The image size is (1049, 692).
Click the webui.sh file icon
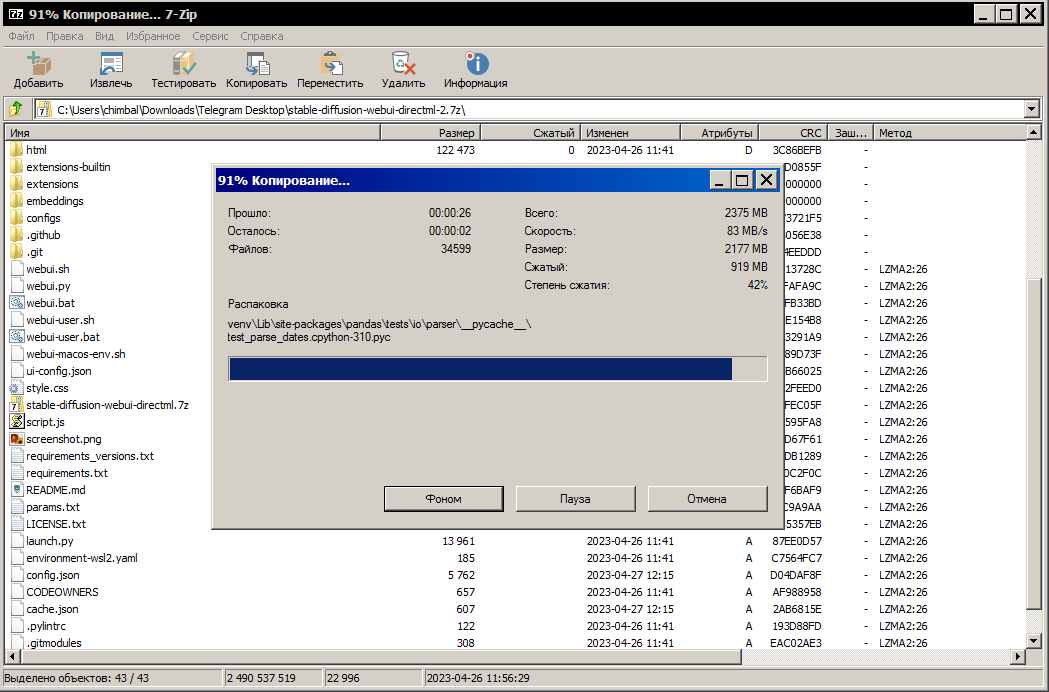coord(17,269)
